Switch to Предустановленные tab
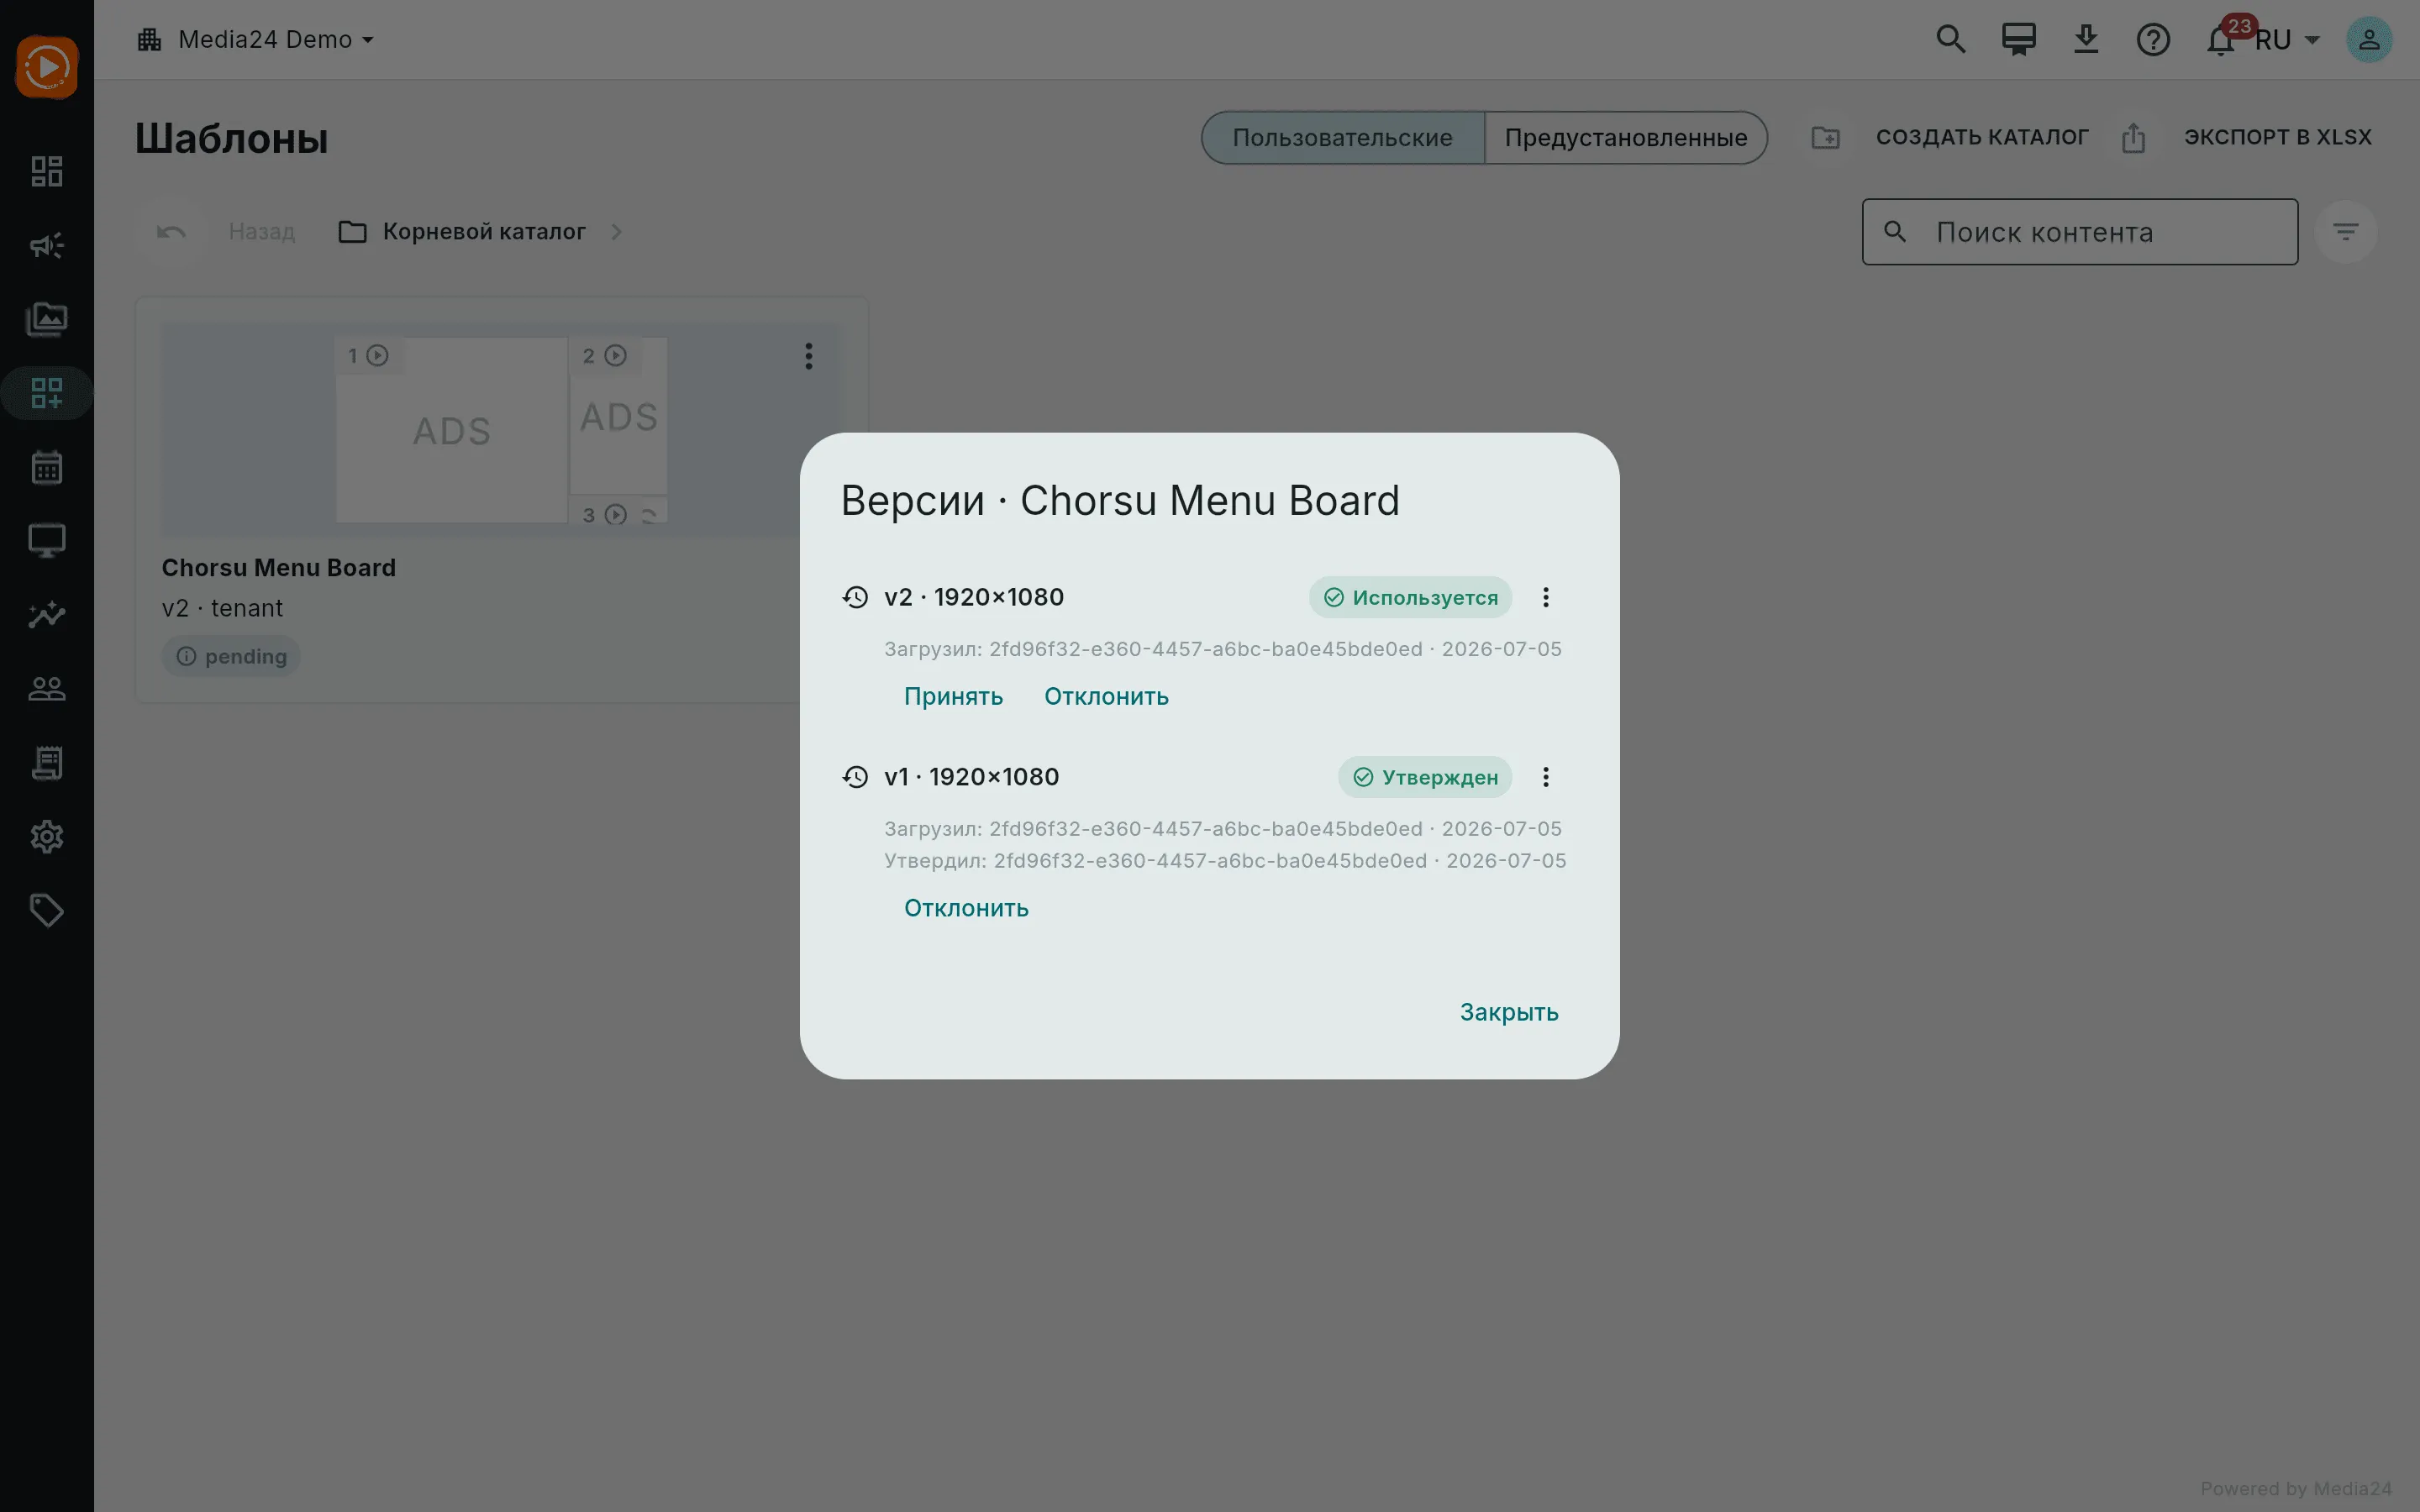The image size is (2420, 1512). pos(1626,137)
